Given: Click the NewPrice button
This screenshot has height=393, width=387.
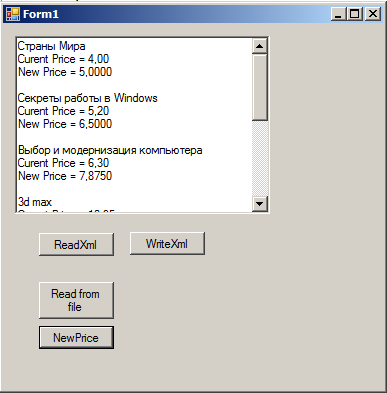Looking at the screenshot, I should [76, 338].
